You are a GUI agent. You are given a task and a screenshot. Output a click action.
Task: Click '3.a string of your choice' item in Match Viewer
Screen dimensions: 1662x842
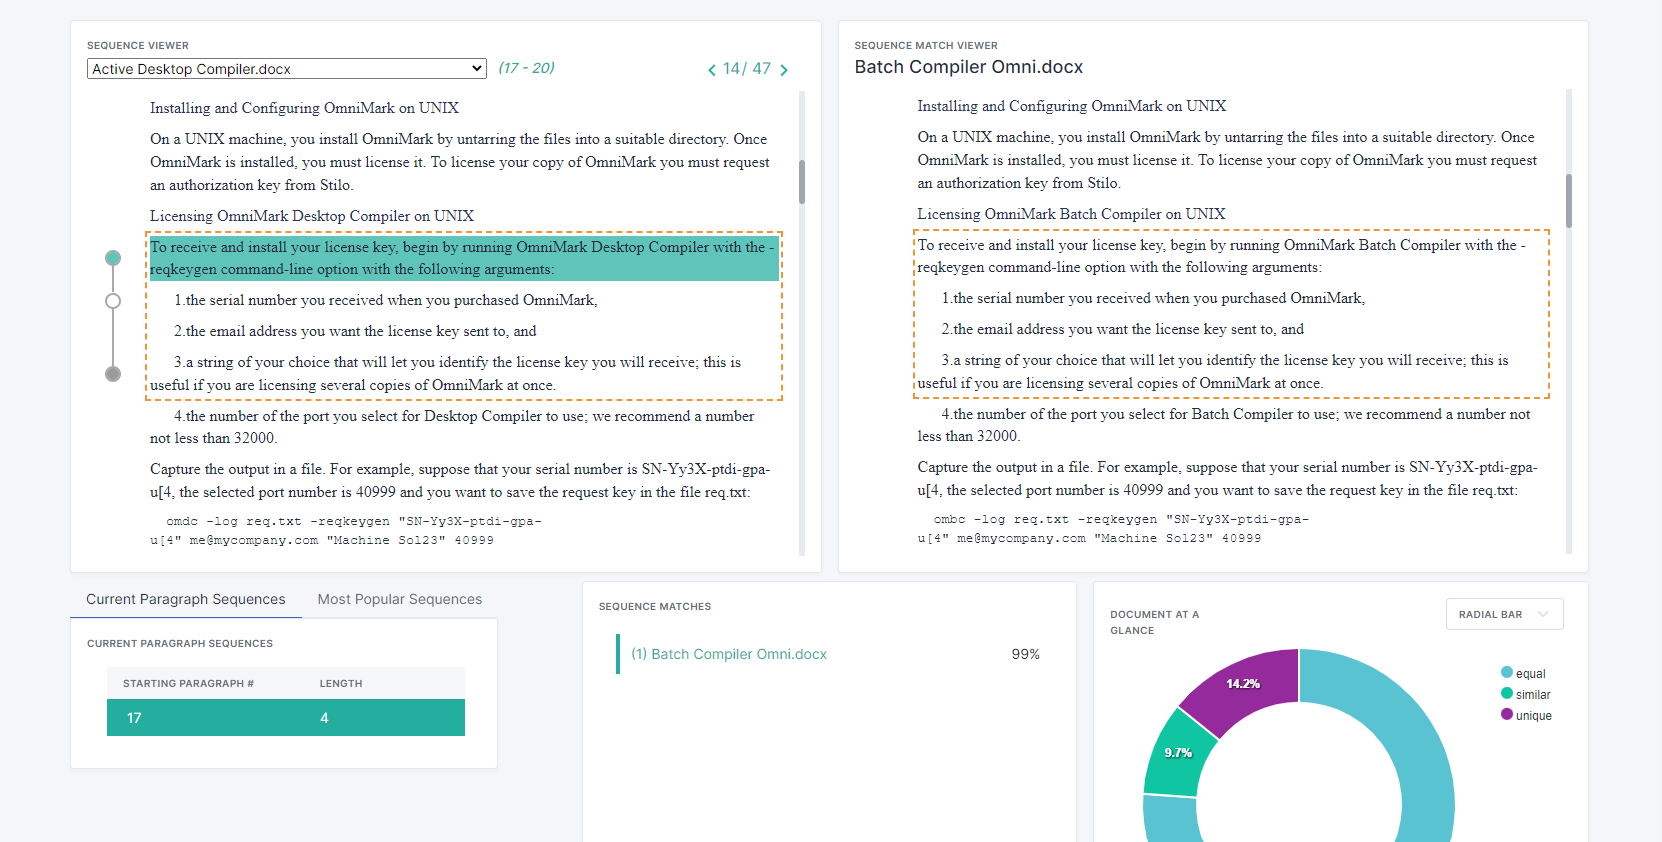(1213, 372)
